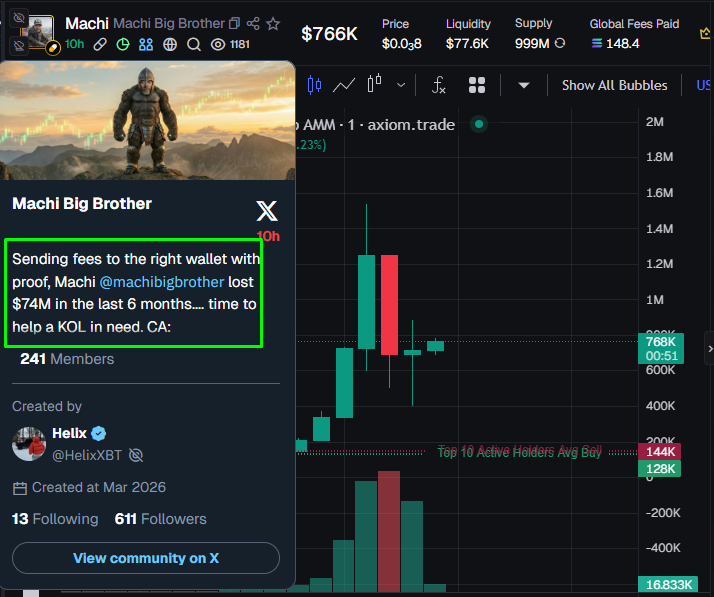Viewport: 714px width, 597px height.
Task: Click the $766K market cap value
Action: tap(329, 34)
